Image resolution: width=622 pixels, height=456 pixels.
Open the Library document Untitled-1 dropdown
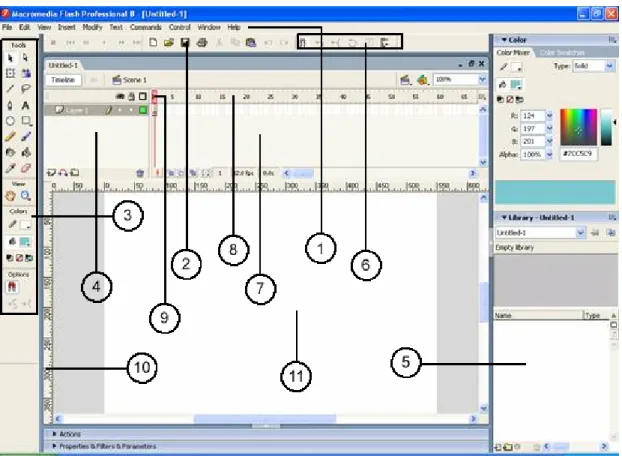click(x=581, y=233)
